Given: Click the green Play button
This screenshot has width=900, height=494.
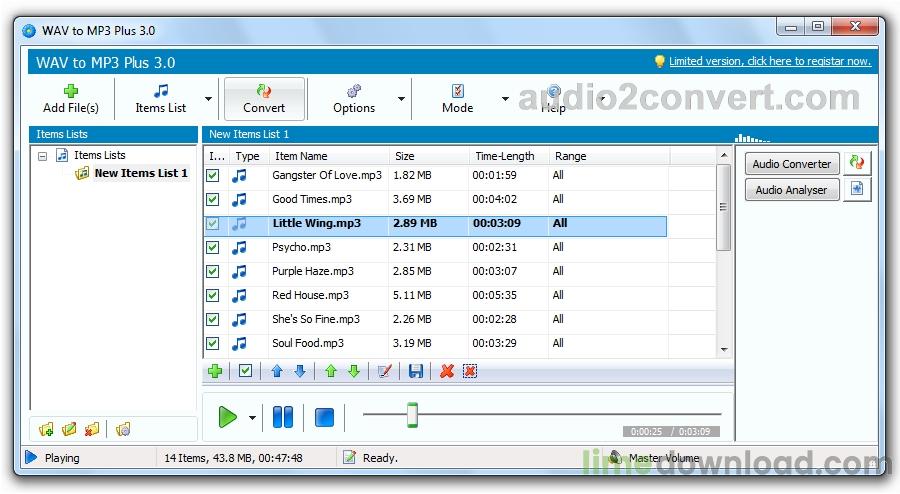Looking at the screenshot, I should [227, 417].
